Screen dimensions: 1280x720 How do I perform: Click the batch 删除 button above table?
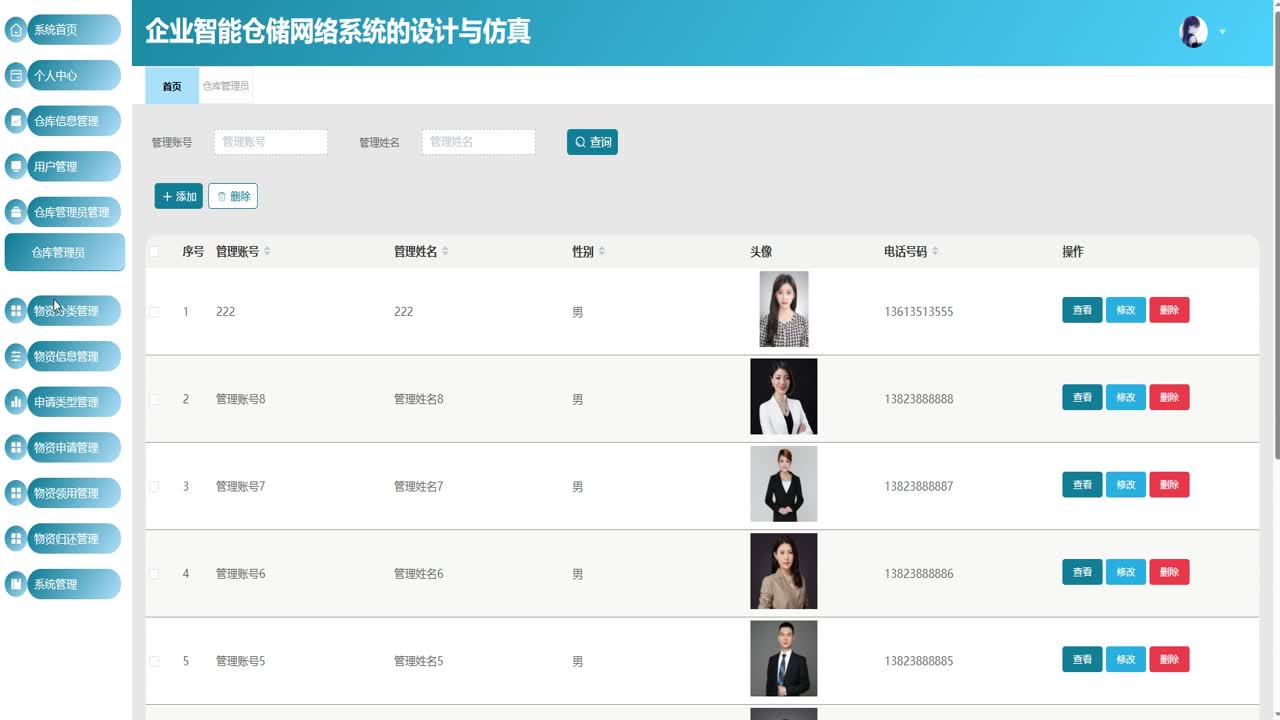click(x=233, y=196)
